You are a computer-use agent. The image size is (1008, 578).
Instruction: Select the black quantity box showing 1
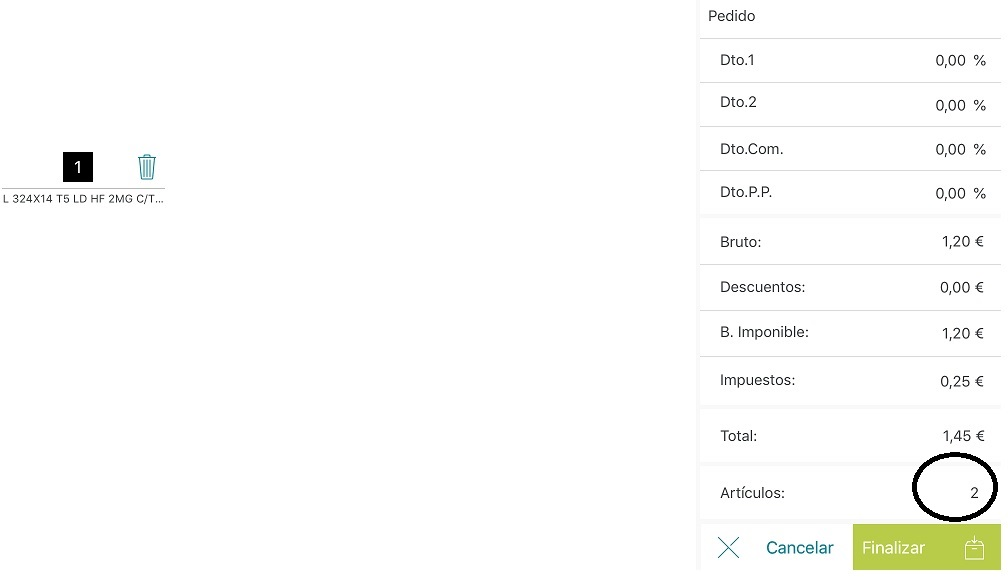(x=78, y=167)
